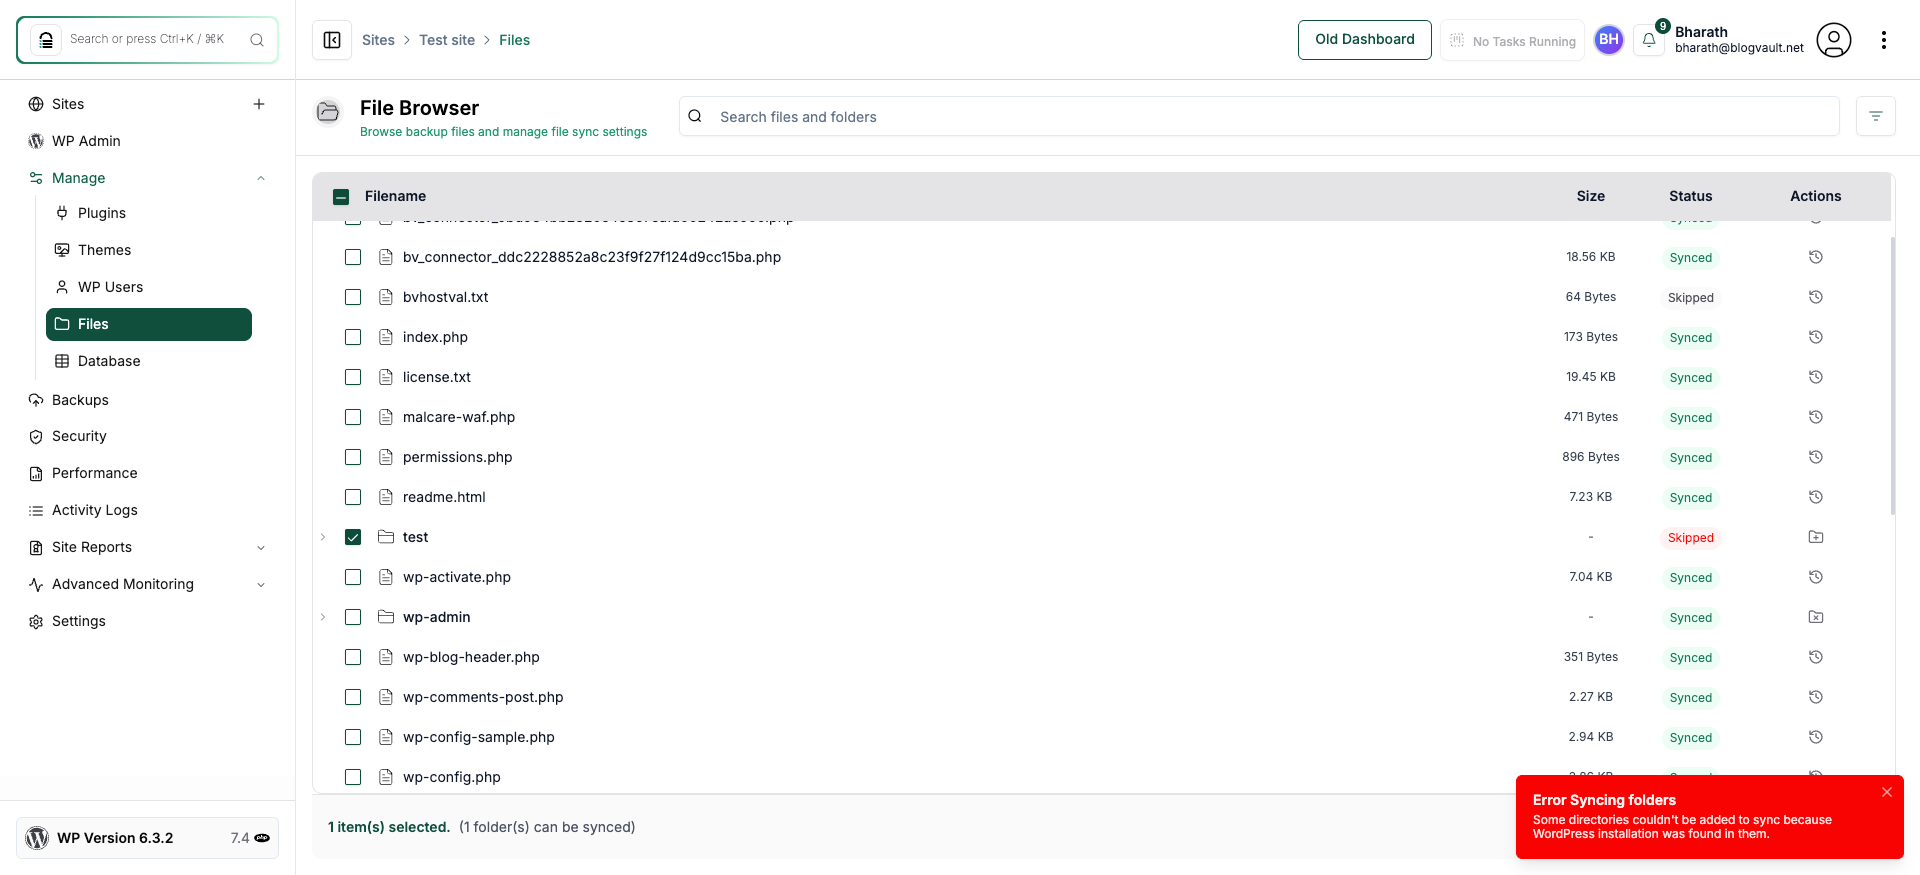
Task: Click history icon for wp-blog-header.php
Action: [1816, 657]
